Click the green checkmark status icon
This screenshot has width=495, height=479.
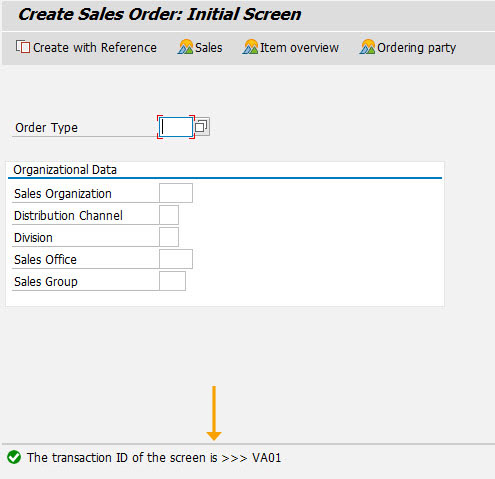pos(14,457)
